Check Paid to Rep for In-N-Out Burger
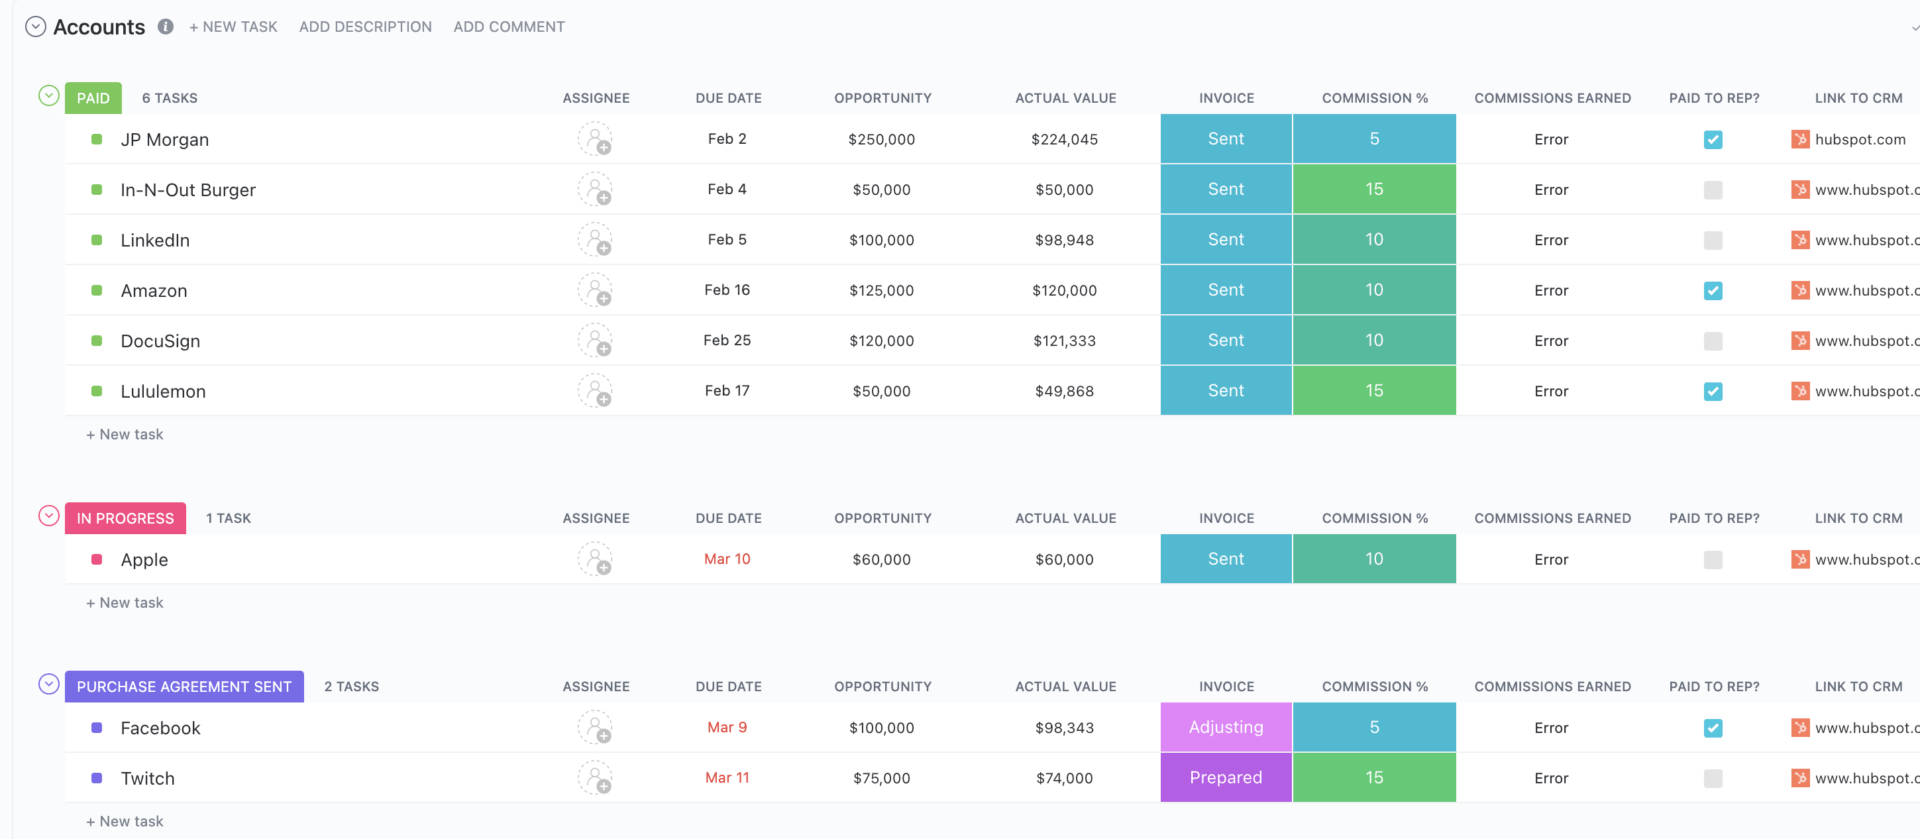The image size is (1920, 839). (1713, 190)
